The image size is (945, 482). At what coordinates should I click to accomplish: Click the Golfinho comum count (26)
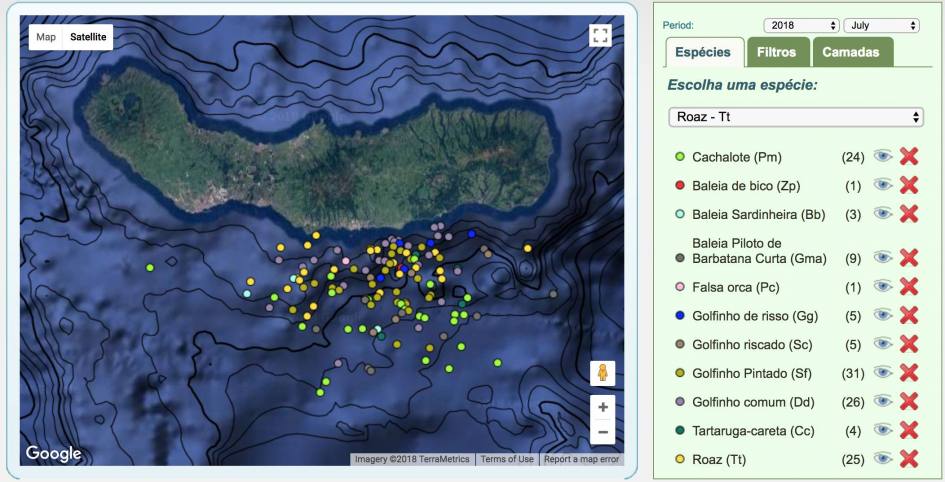pos(853,402)
